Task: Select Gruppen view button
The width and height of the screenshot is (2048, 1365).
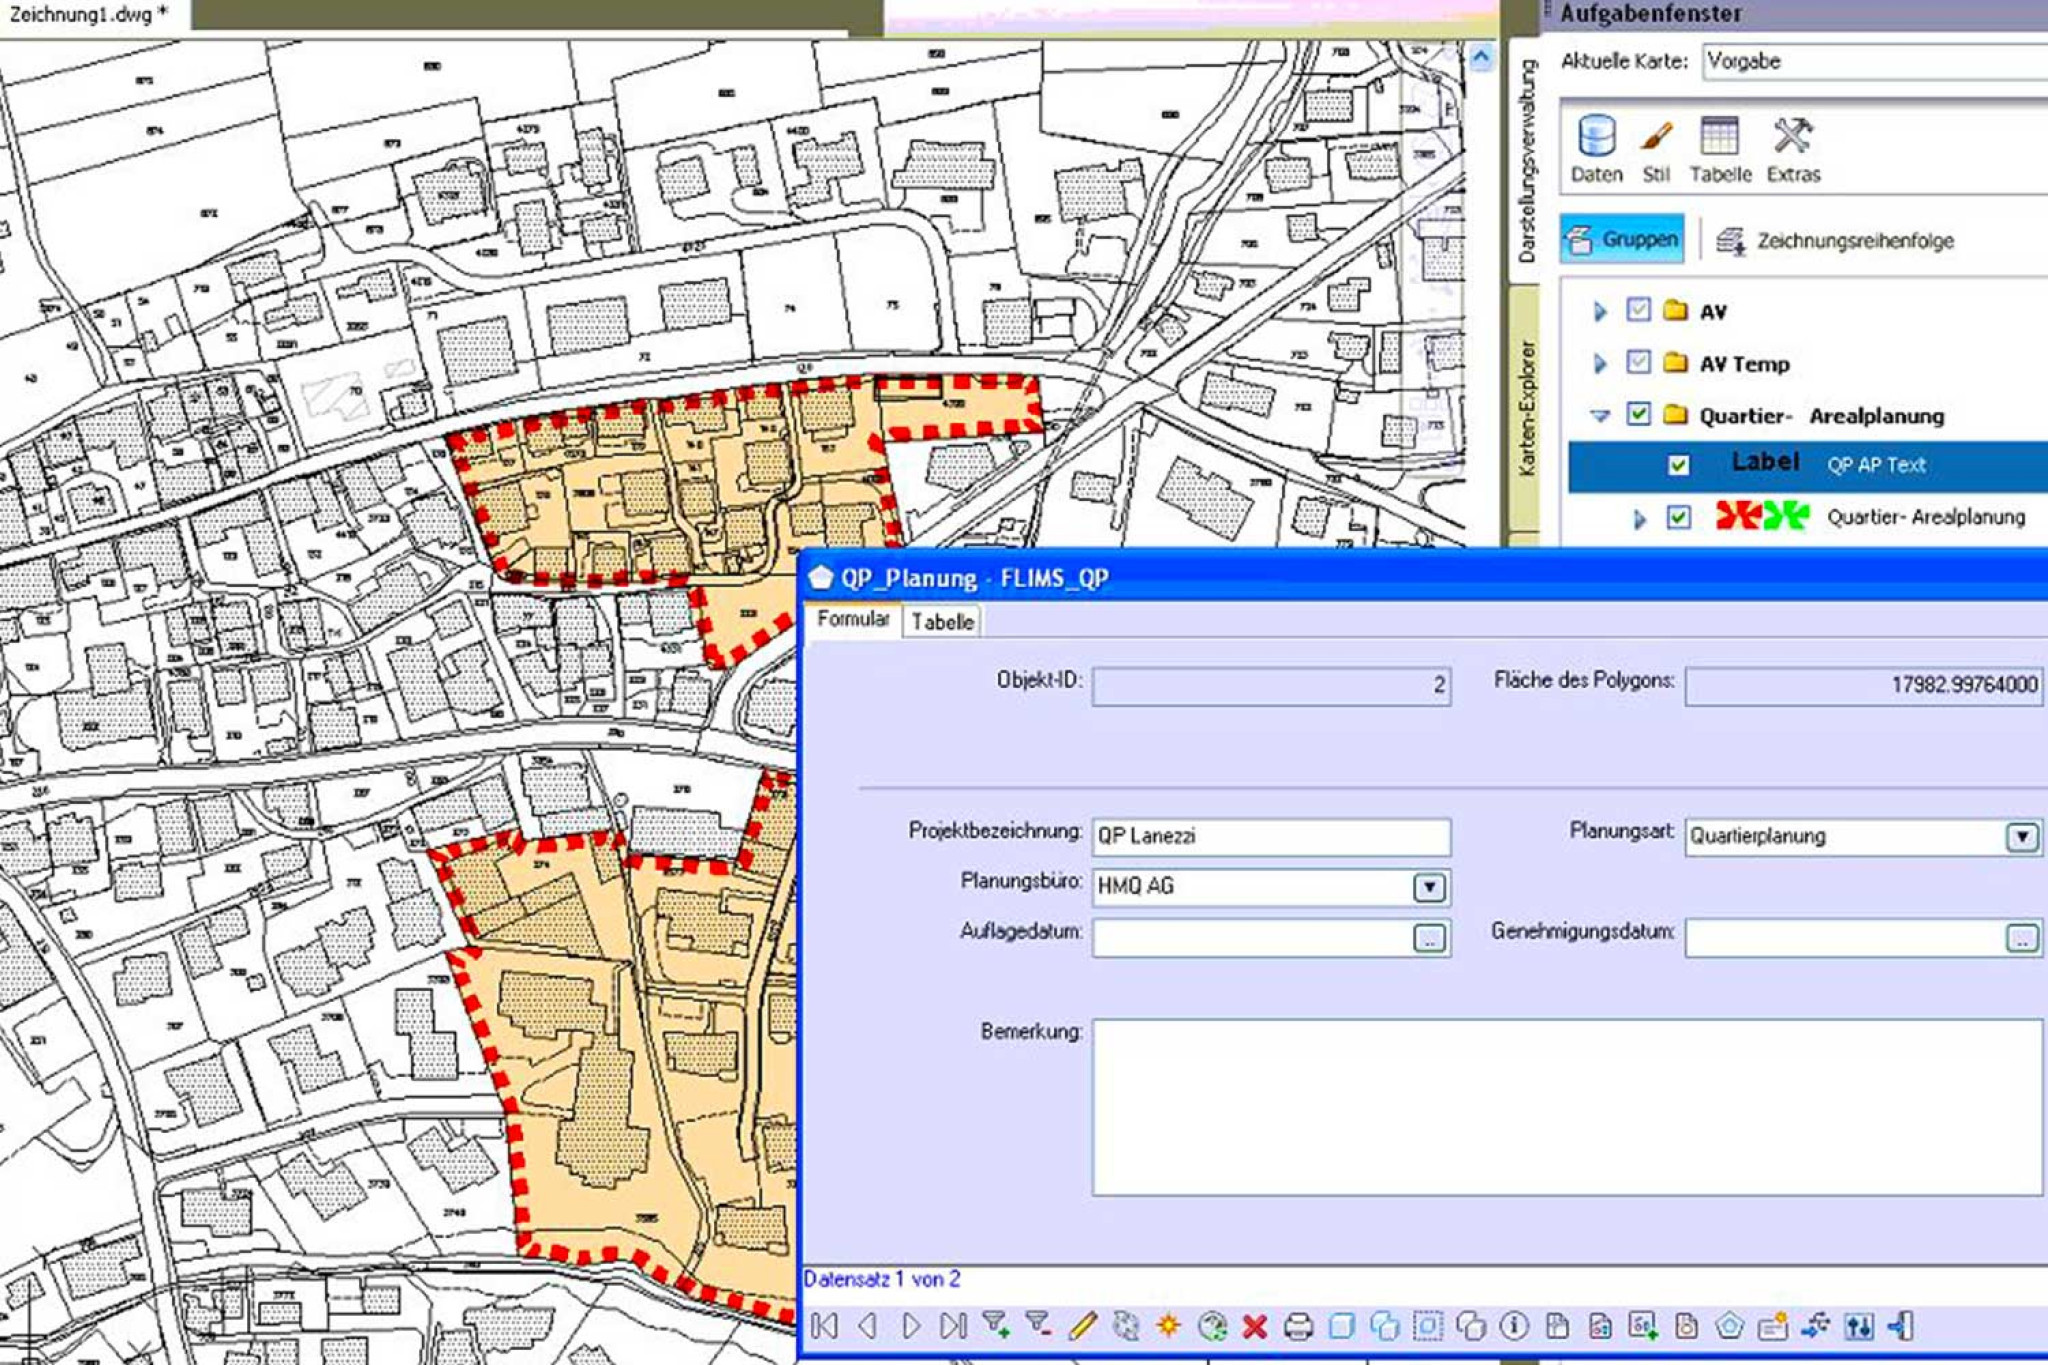Action: [x=1622, y=239]
